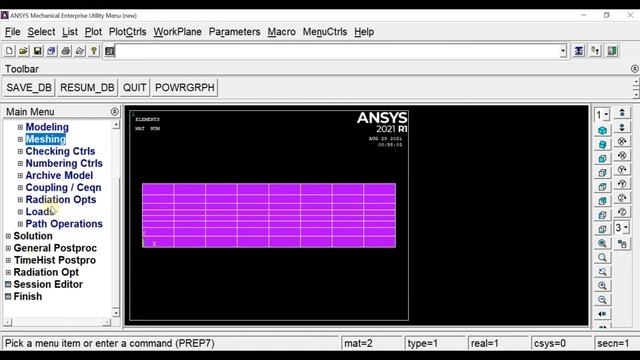Rotate model about -X axis
The image size is (640, 360).
(x=622, y=156)
